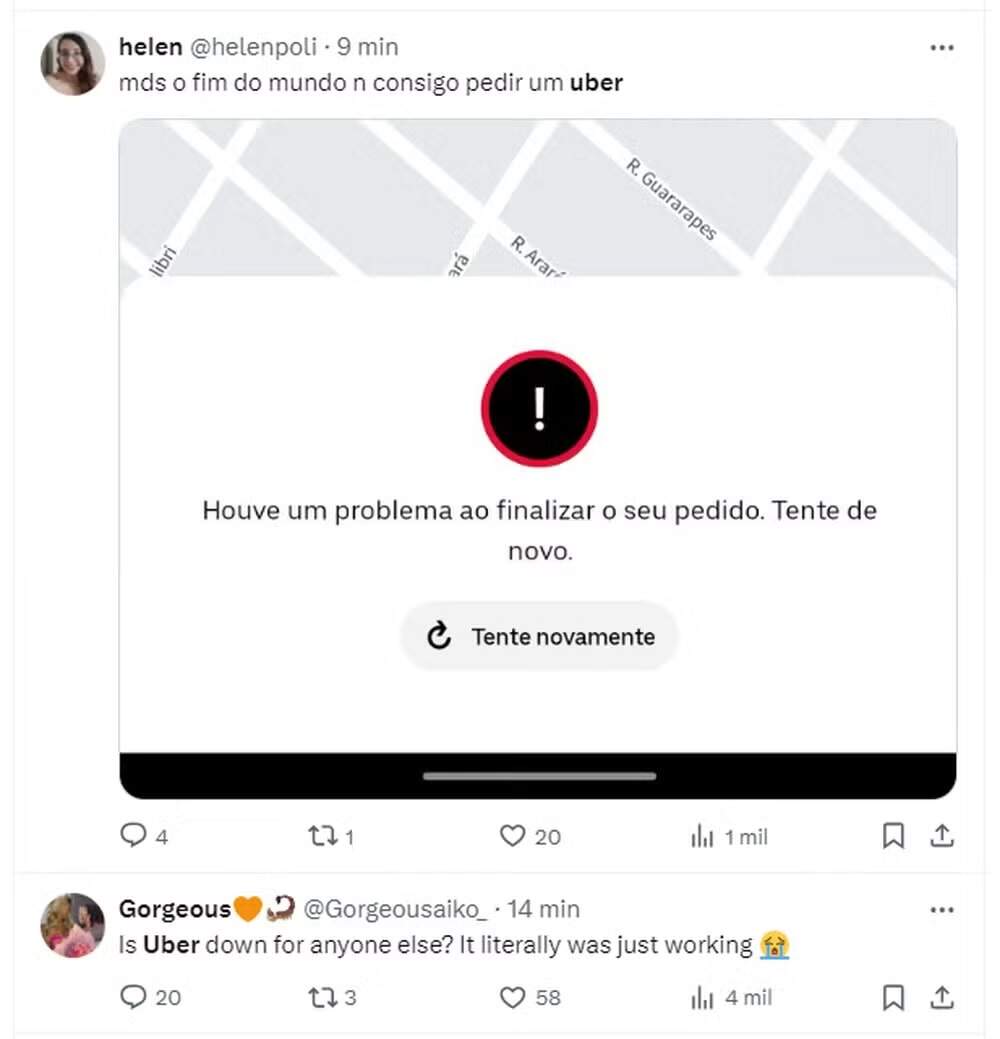
Task: Repost Gorgeous's Uber down tweet
Action: [x=323, y=997]
